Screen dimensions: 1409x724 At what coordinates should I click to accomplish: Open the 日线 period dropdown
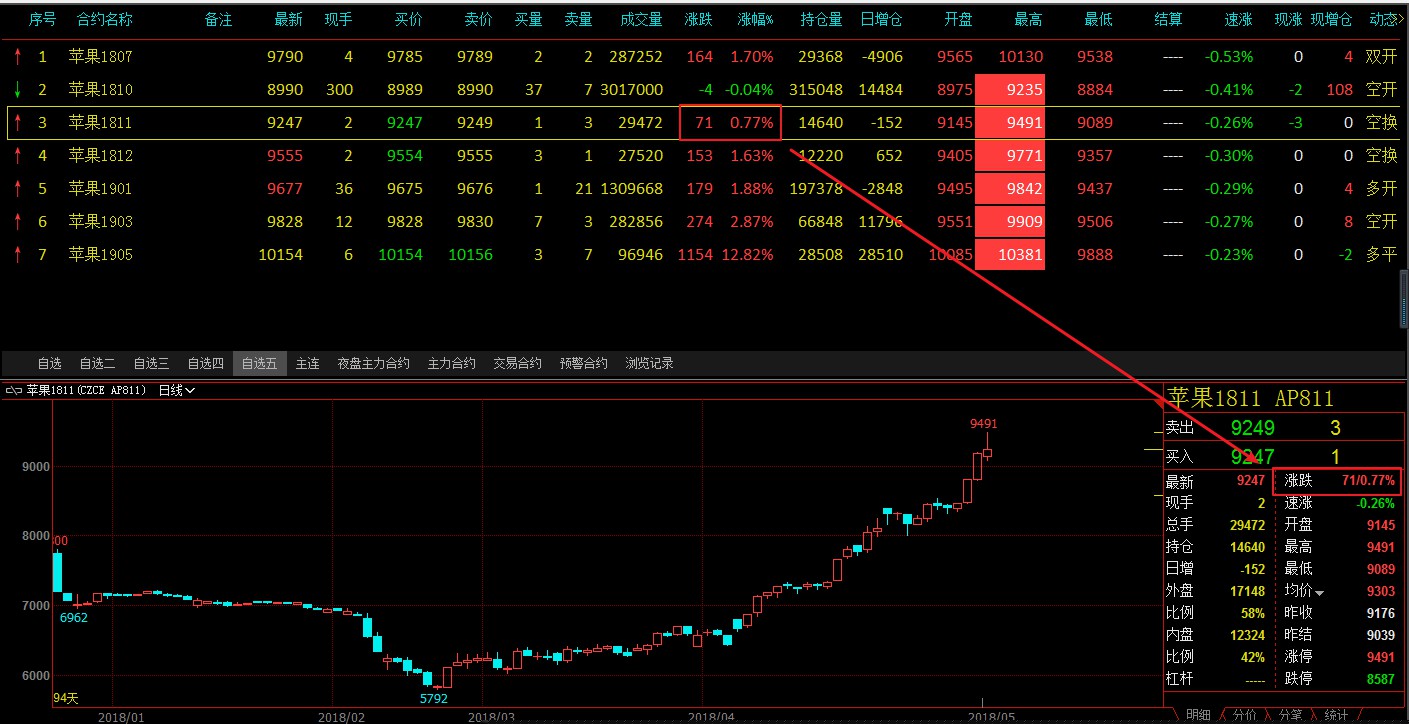coord(177,390)
